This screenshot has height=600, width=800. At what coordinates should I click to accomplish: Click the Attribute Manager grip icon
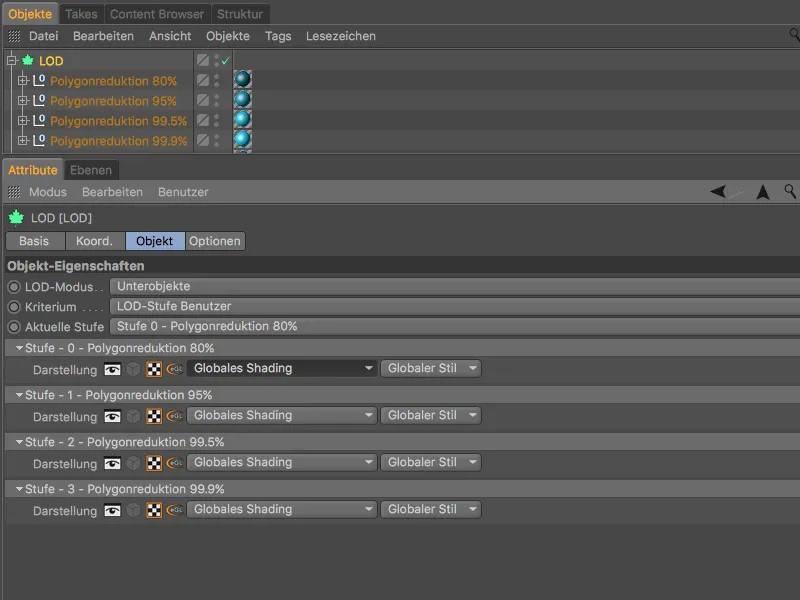pyautogui.click(x=14, y=192)
